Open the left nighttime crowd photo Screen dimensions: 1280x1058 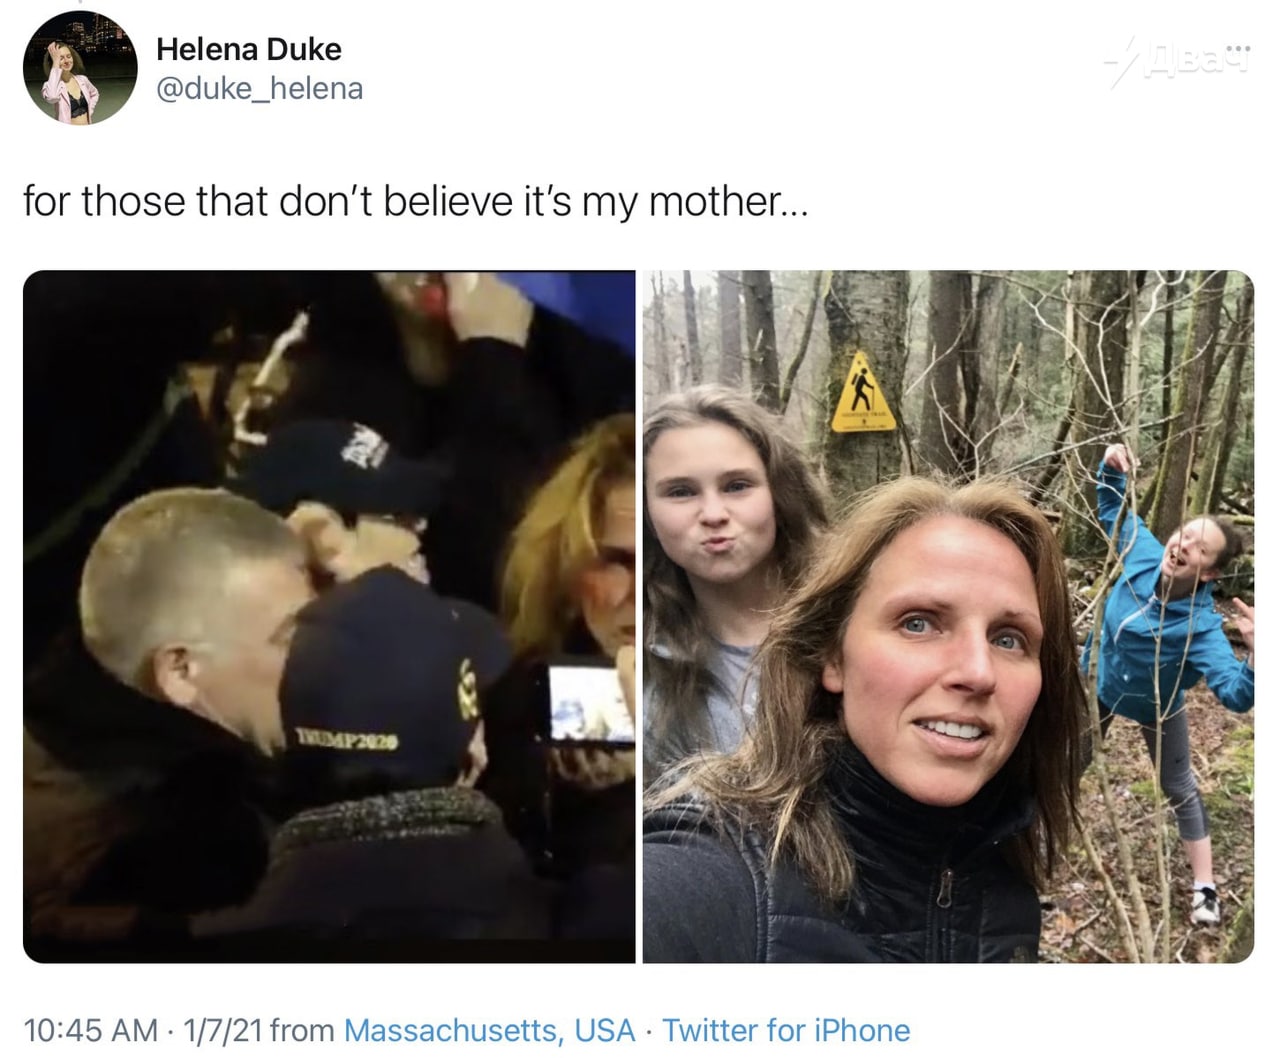[329, 616]
